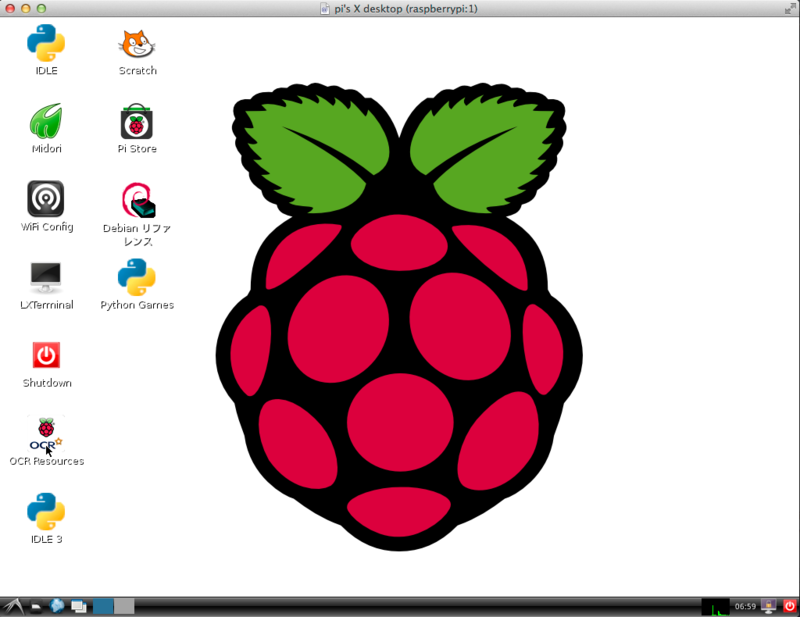Select the first workspace in the pager

click(x=104, y=605)
